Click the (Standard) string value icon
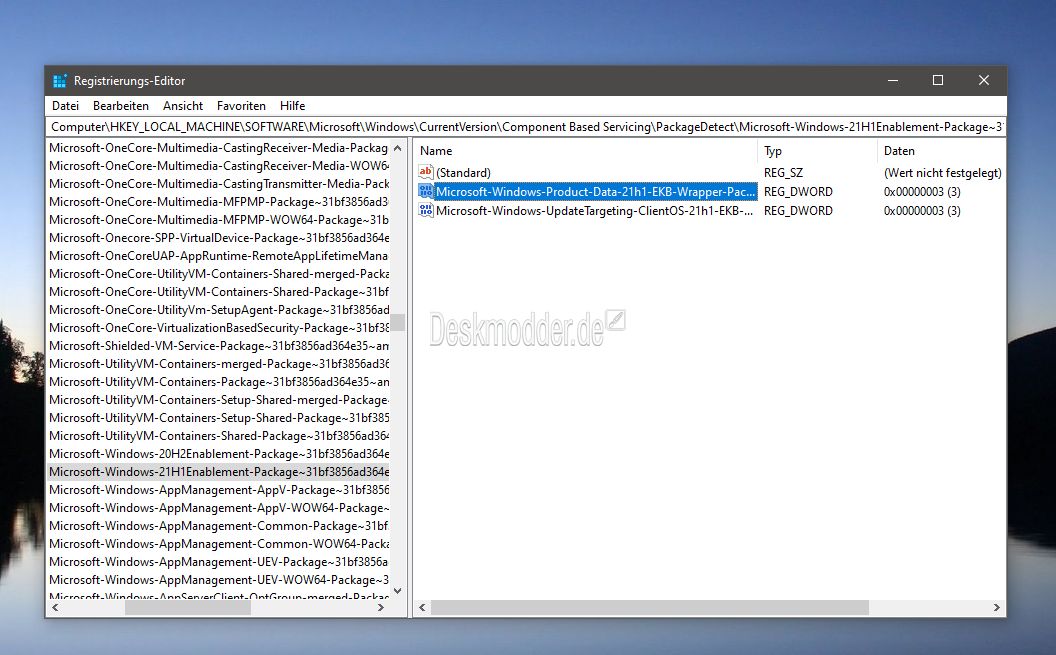The width and height of the screenshot is (1056, 655). (x=426, y=172)
